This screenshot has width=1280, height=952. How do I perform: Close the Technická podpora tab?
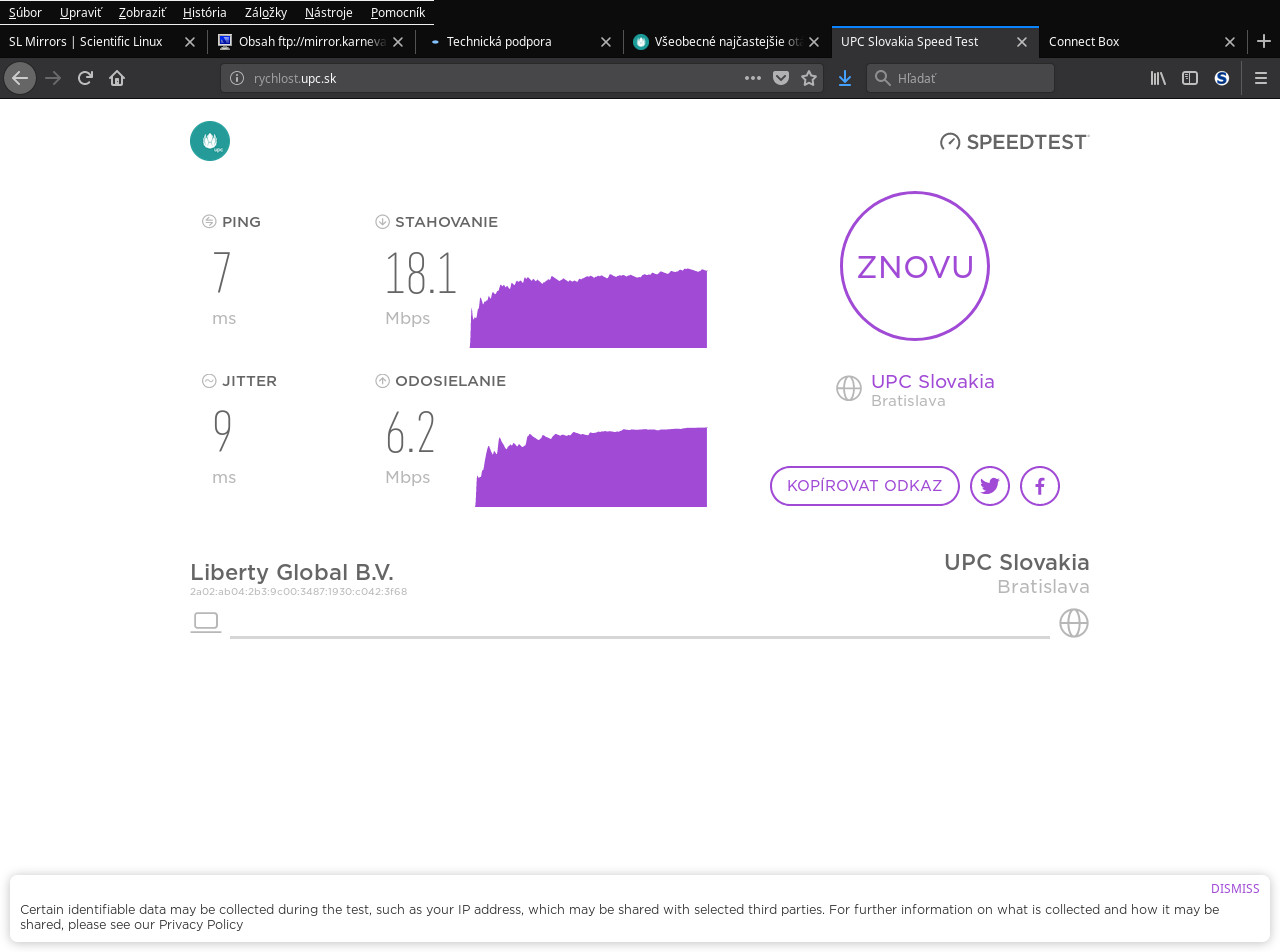click(x=606, y=42)
